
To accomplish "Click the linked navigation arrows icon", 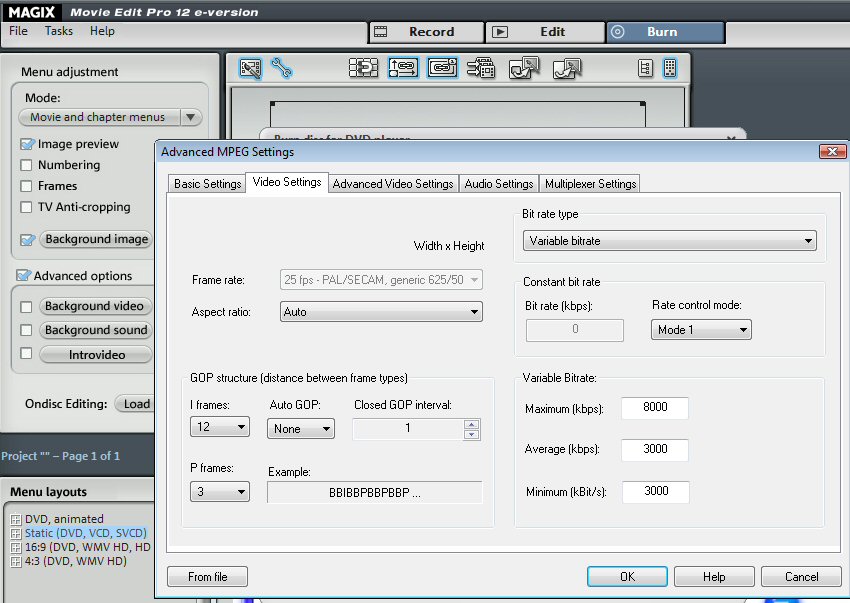I will click(x=403, y=68).
